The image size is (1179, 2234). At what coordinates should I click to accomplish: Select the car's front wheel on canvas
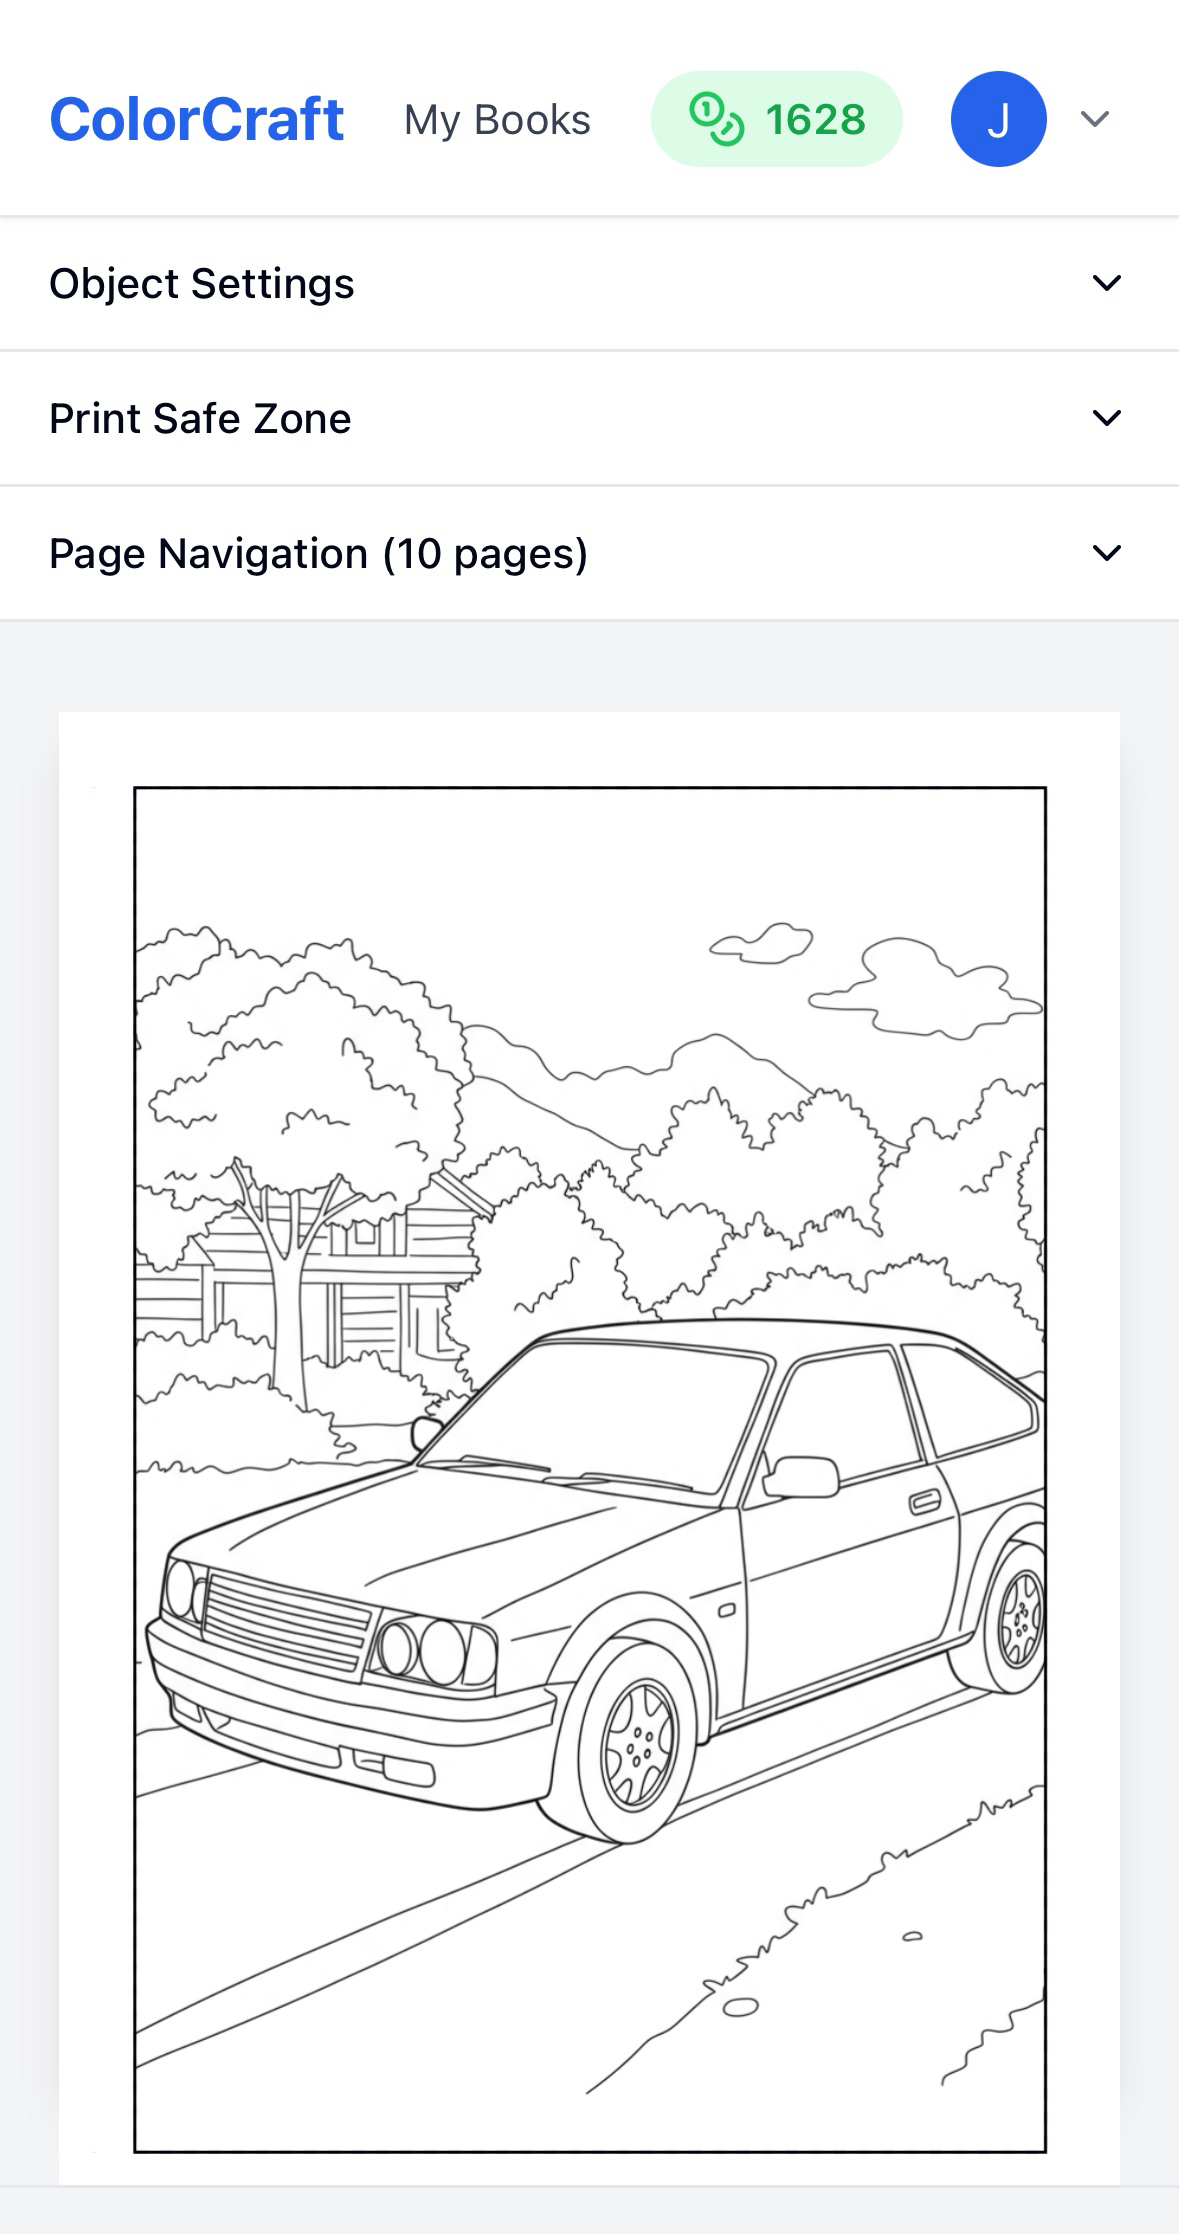coord(636,1743)
